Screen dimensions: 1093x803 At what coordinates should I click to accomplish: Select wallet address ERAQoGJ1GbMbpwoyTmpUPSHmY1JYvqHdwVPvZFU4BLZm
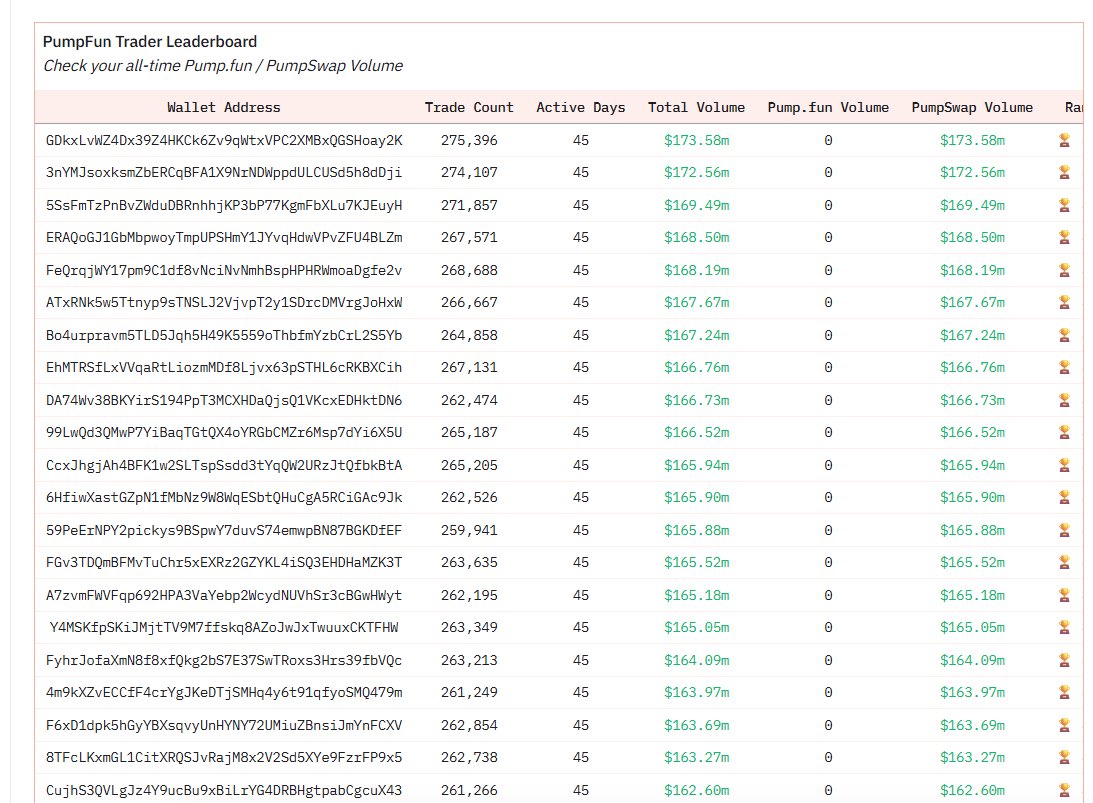224,237
